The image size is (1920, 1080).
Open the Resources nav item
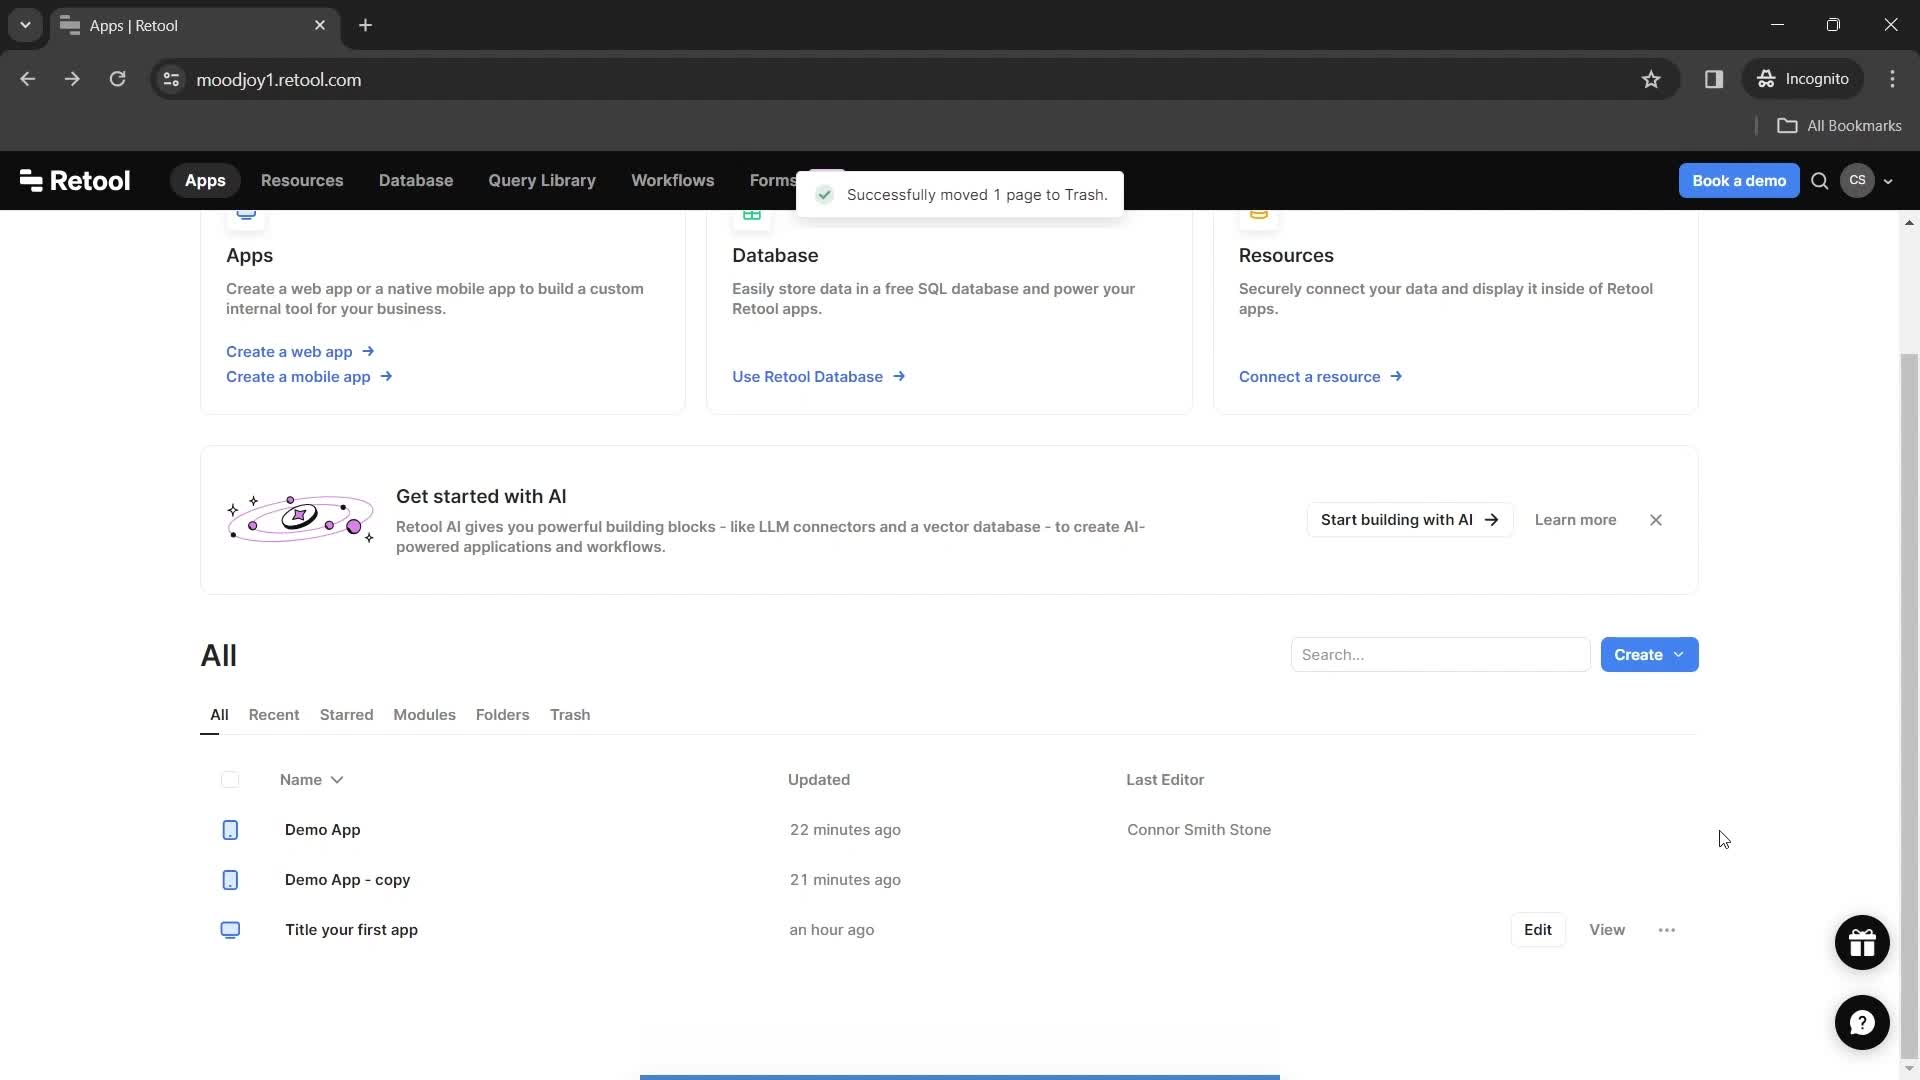click(302, 181)
